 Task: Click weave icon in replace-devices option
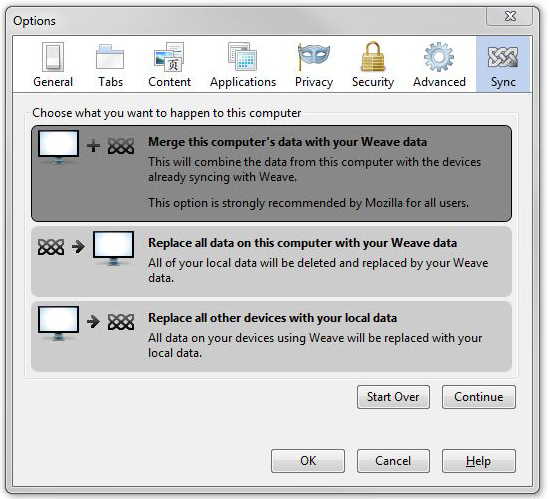click(121, 322)
